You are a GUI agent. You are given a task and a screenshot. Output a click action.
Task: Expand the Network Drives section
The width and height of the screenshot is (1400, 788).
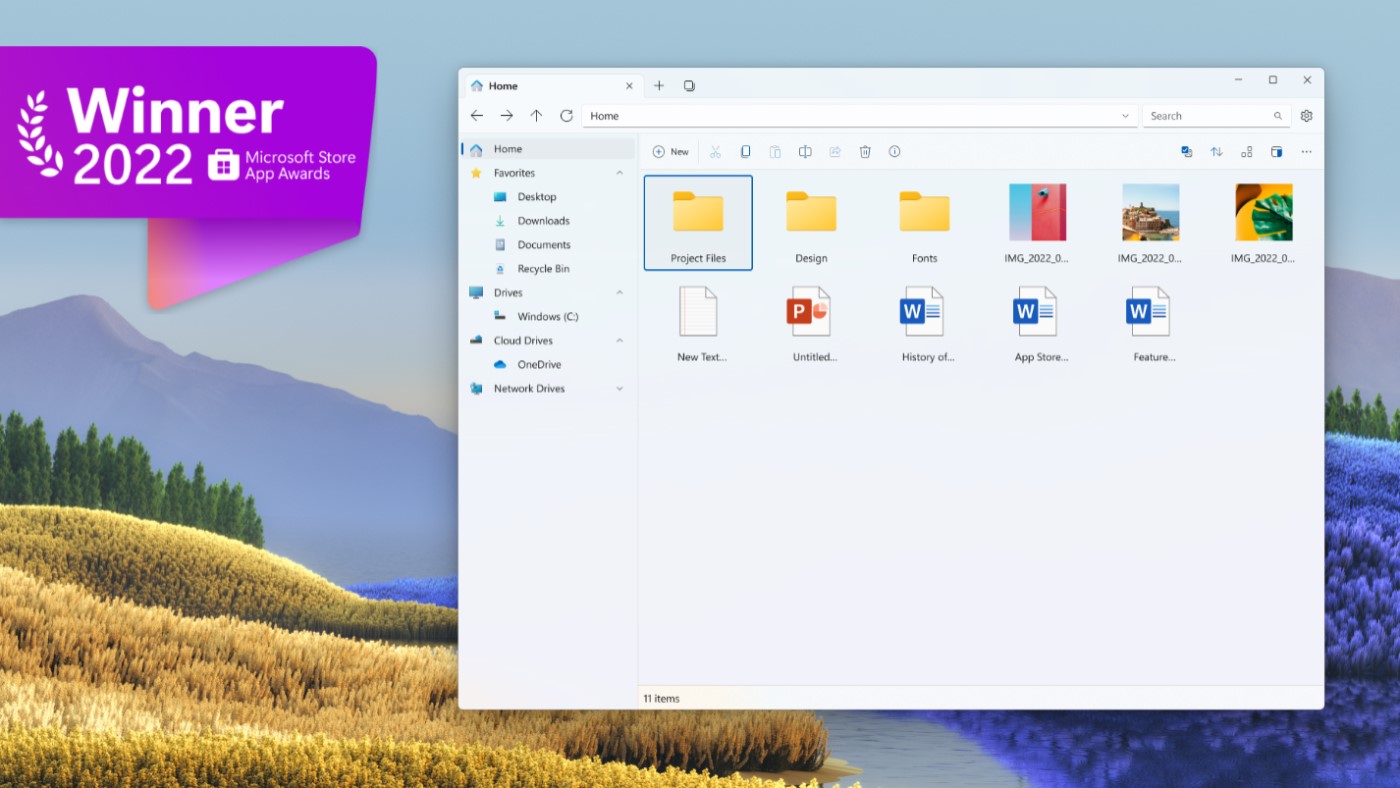click(621, 388)
